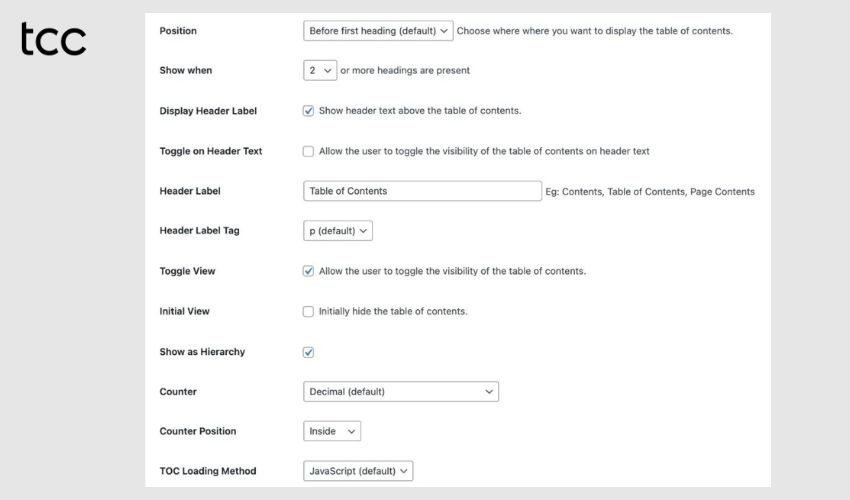
Task: Expand the Counter Position dropdown
Action: [x=332, y=431]
